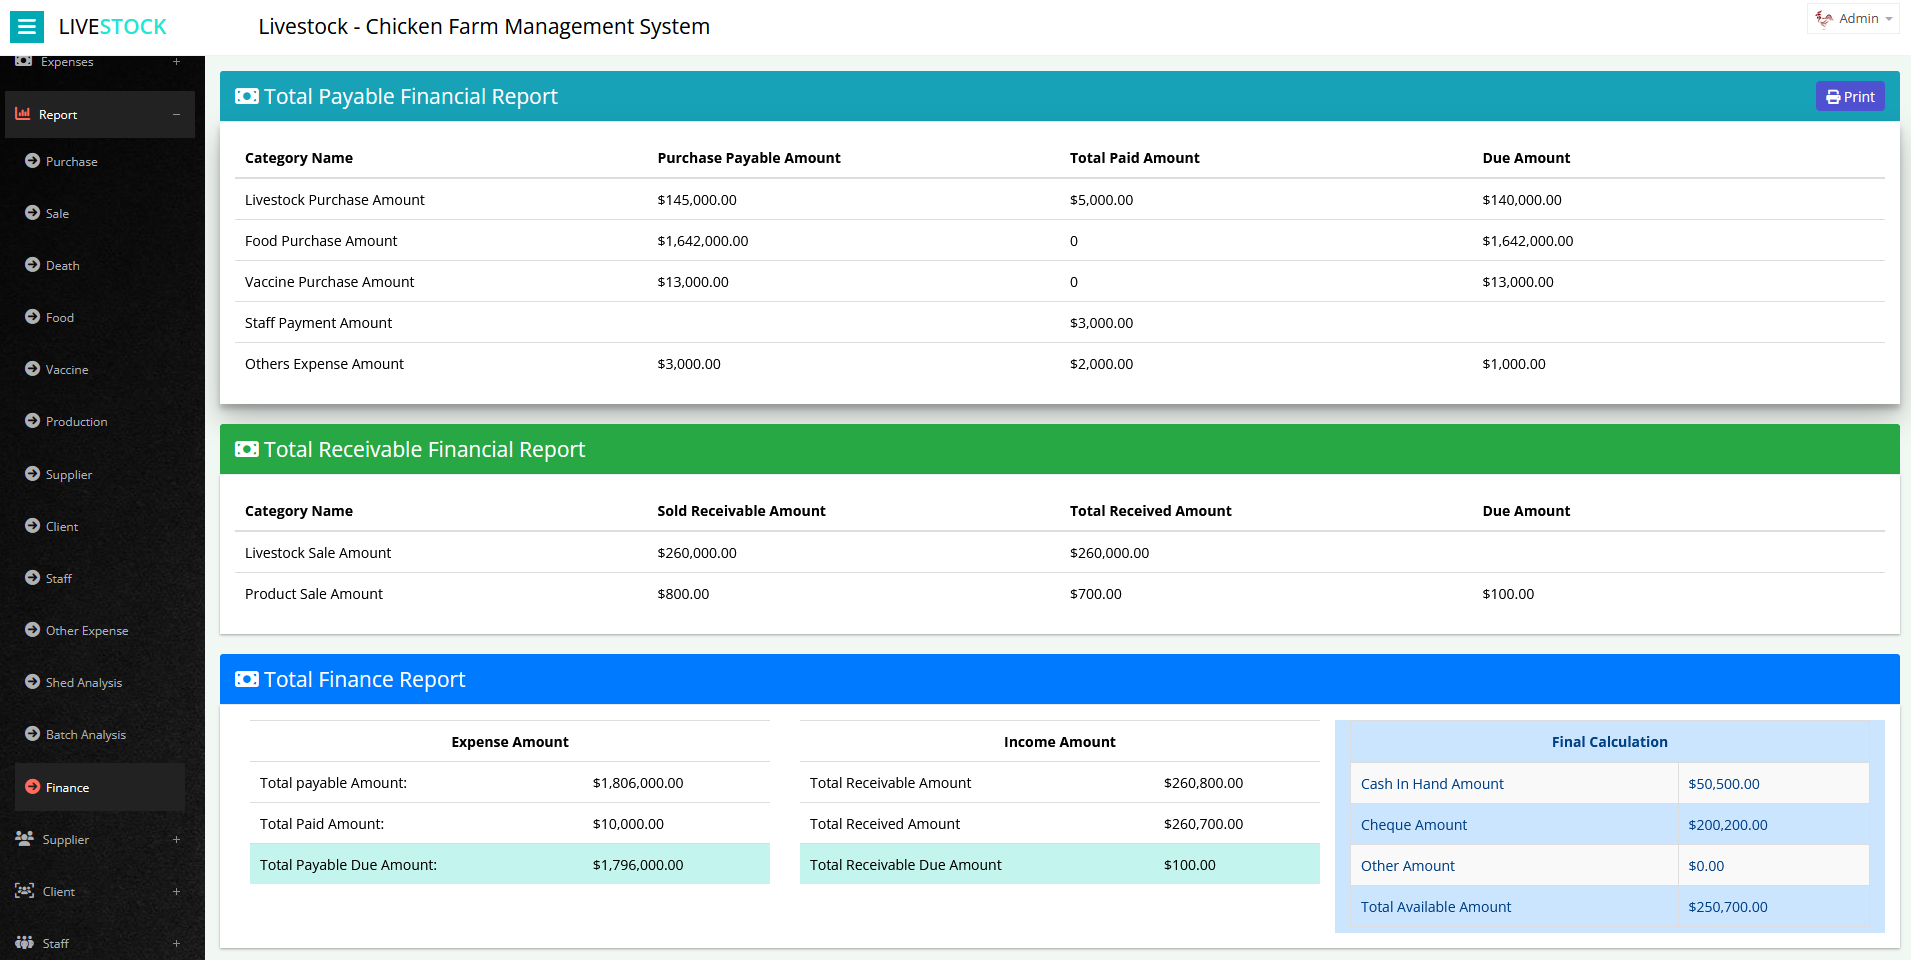Click the arrow icon beside Death
This screenshot has width=1911, height=960.
click(33, 265)
